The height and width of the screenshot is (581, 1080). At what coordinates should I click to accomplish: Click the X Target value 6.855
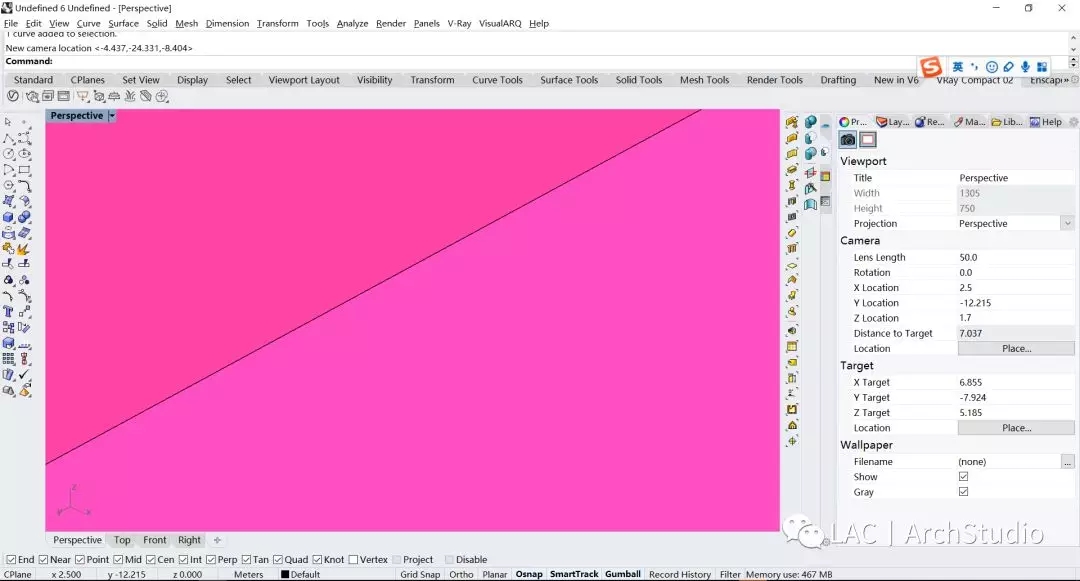click(970, 382)
